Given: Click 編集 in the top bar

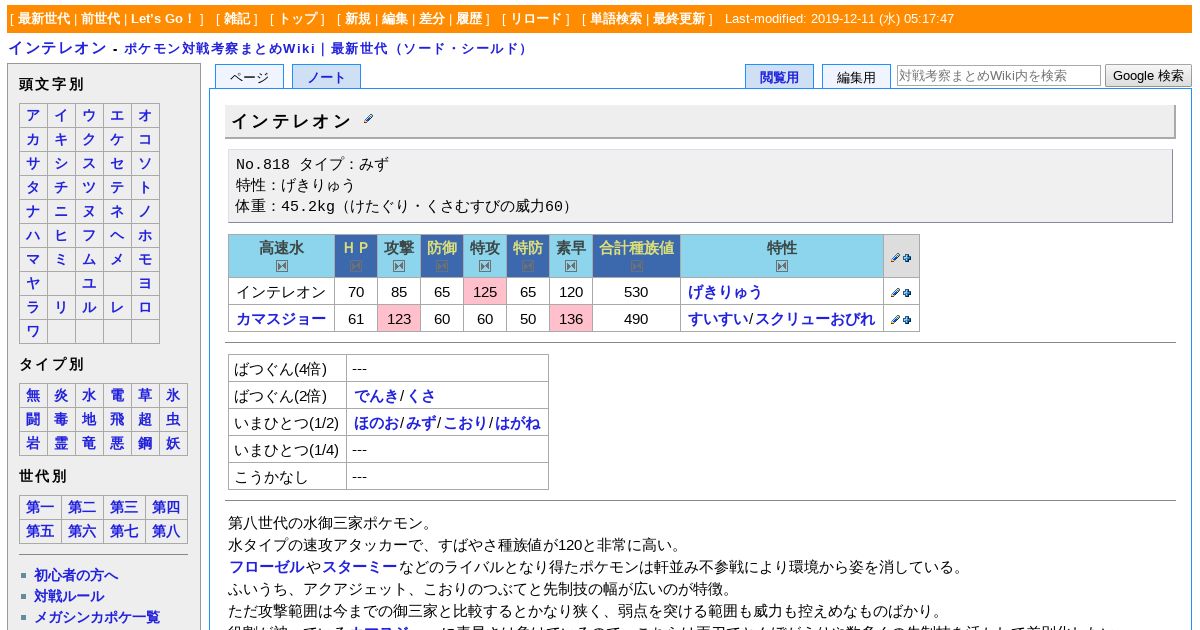Looking at the screenshot, I should (395, 19).
